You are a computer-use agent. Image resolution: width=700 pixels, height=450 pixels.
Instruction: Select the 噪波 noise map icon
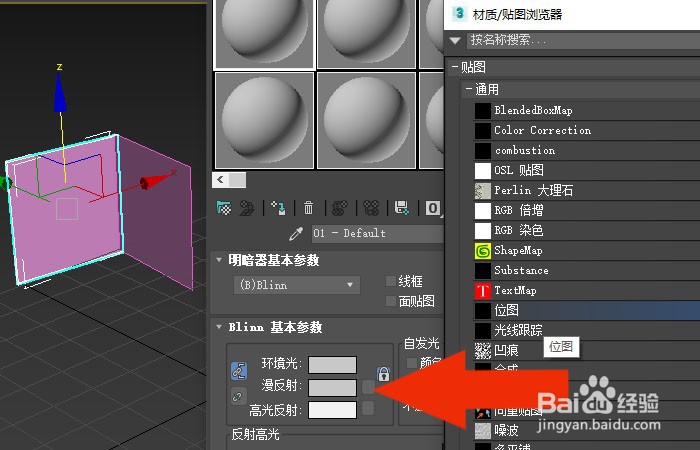tap(483, 431)
